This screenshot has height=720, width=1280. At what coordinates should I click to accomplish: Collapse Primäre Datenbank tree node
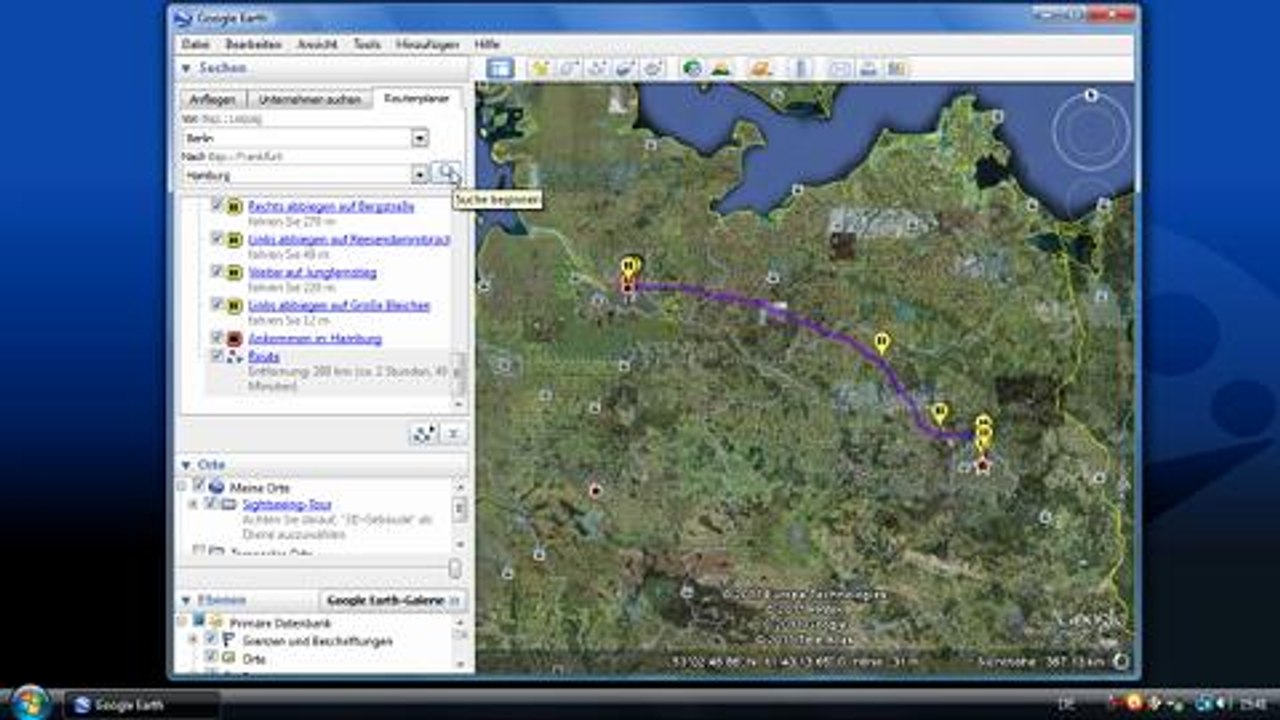point(182,622)
